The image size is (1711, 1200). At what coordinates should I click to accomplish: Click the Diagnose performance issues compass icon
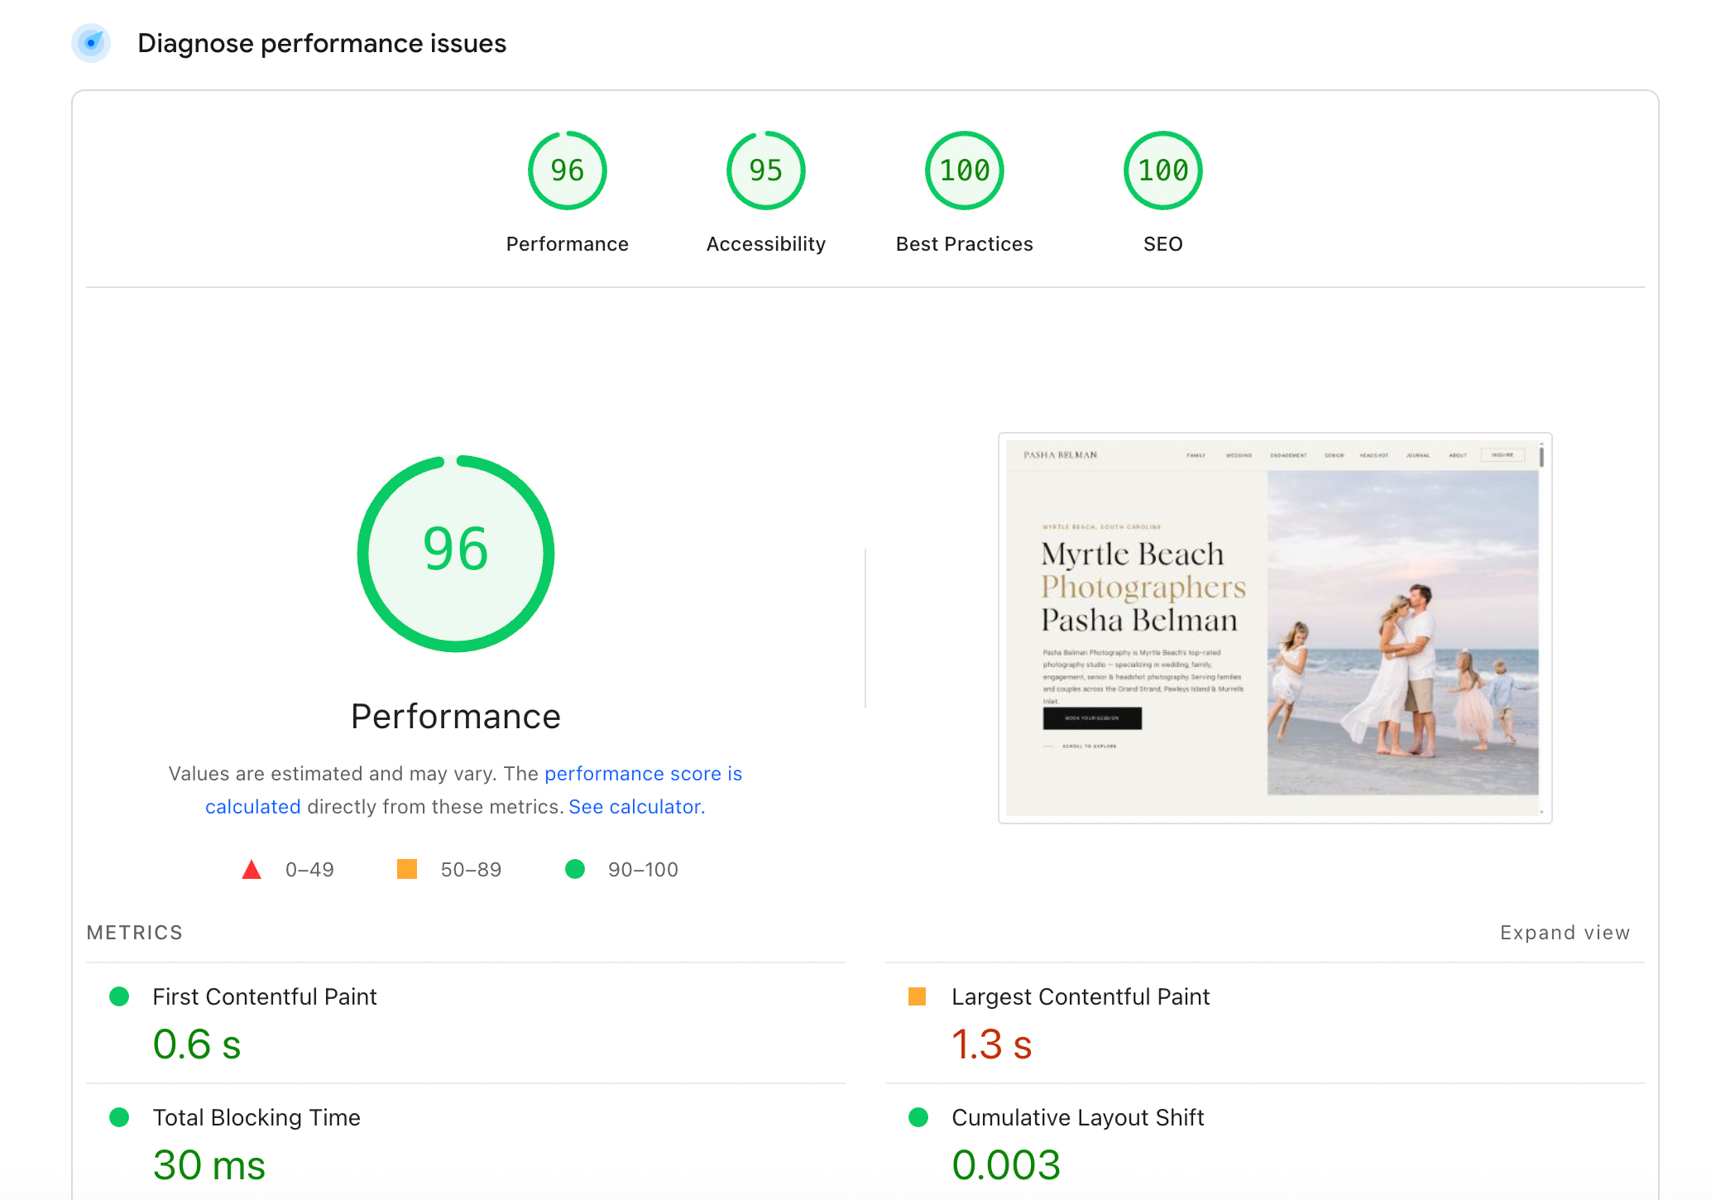click(91, 43)
